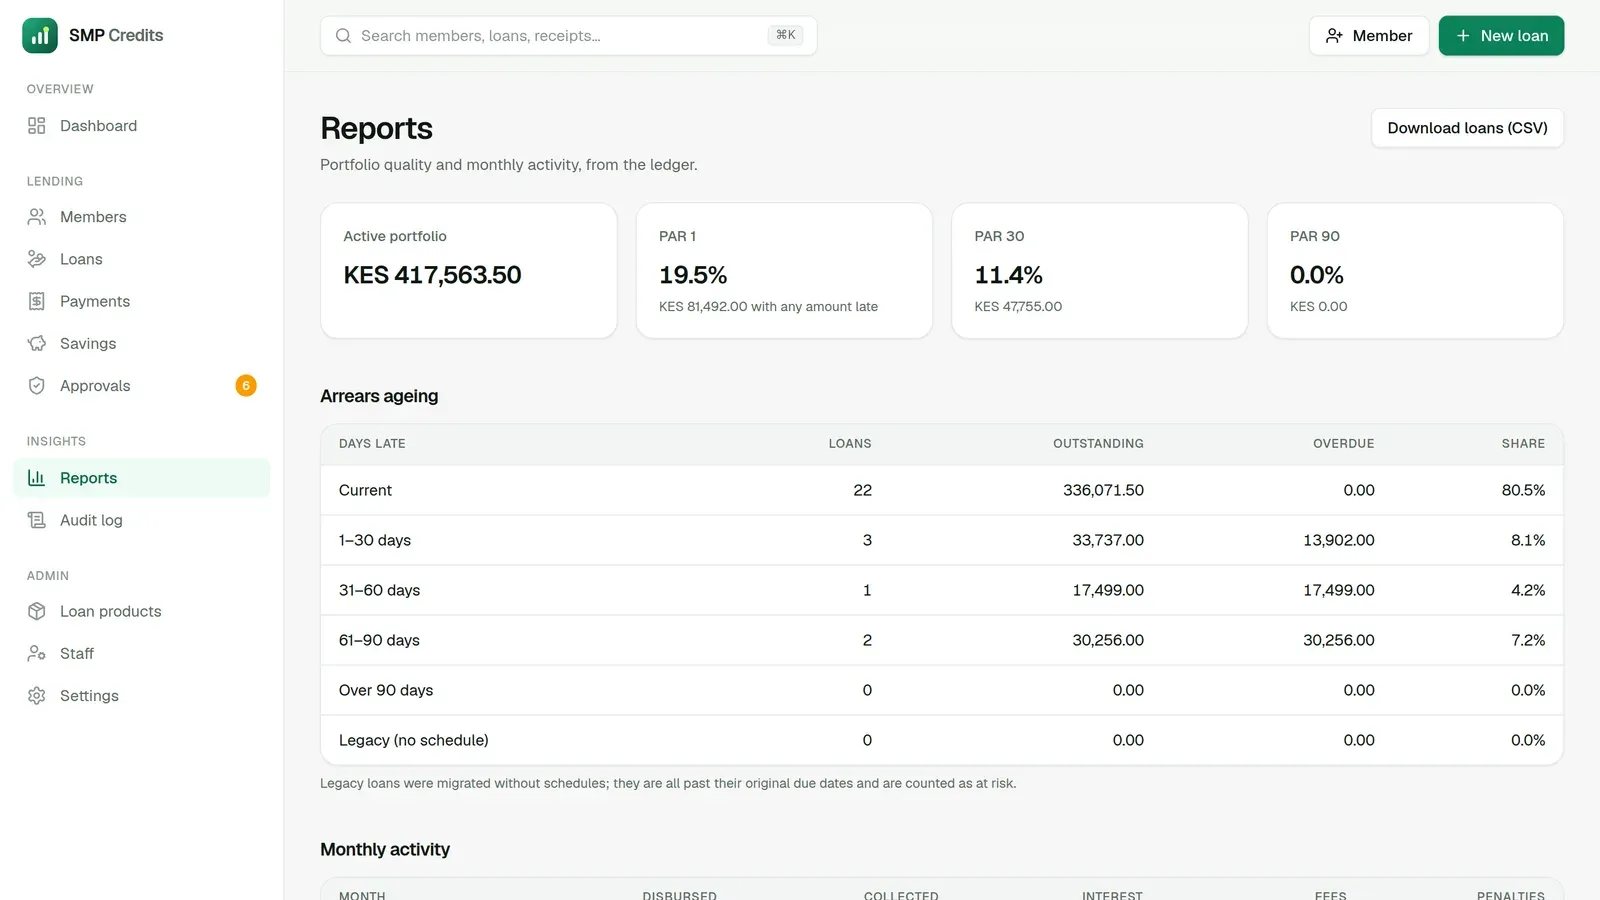Click the search magnifier icon

coord(343,36)
